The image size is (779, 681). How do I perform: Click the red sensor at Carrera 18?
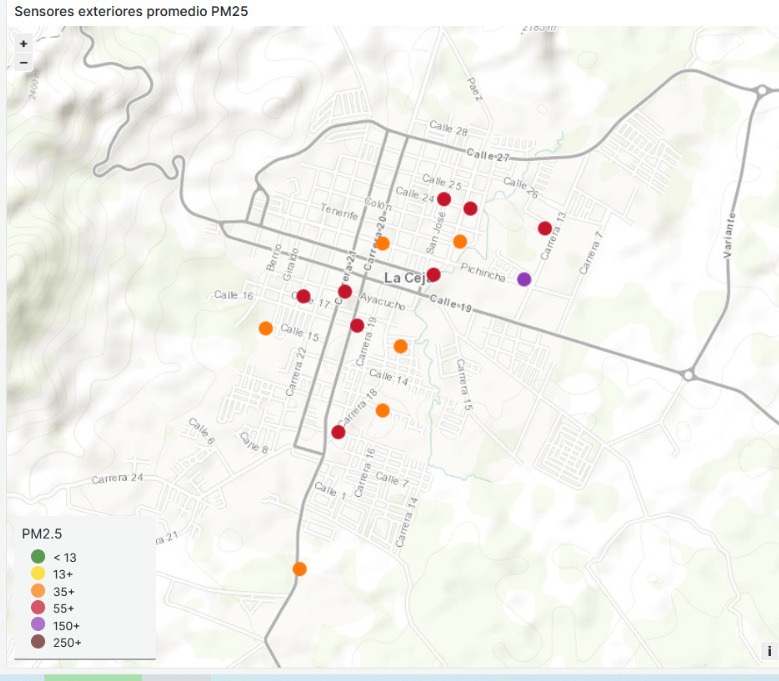(338, 432)
